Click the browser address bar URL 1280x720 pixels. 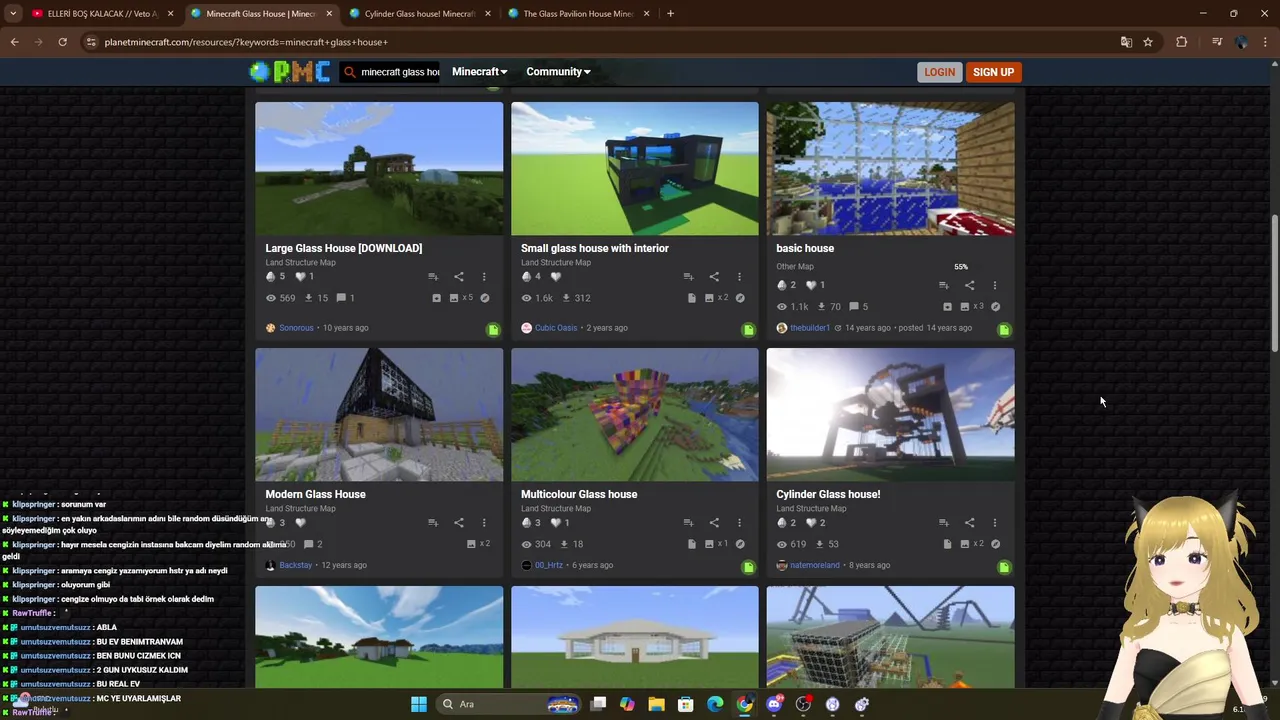pyautogui.click(x=246, y=42)
